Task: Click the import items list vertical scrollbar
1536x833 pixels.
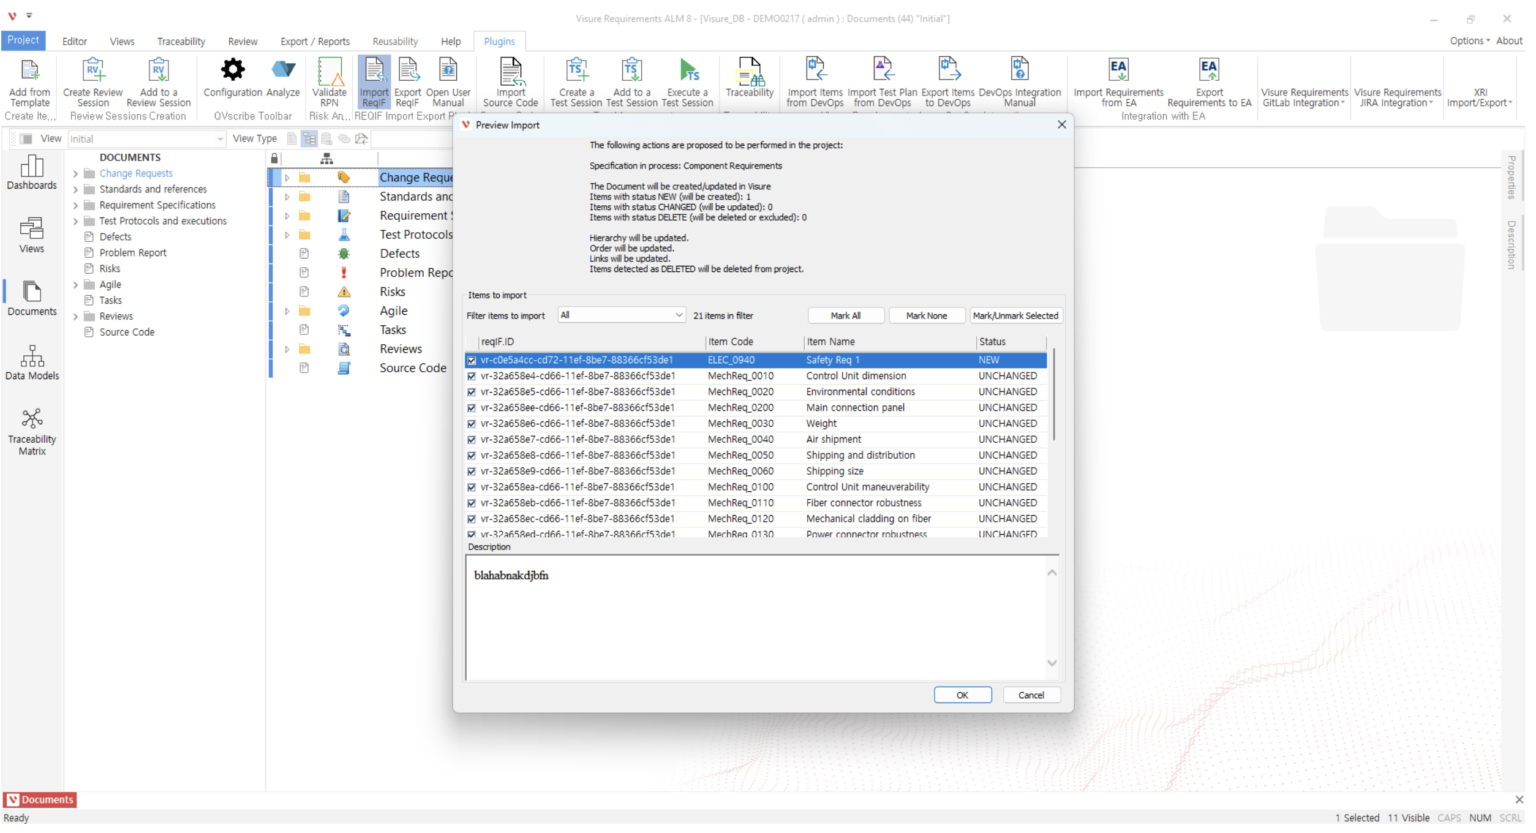Action: point(1053,395)
